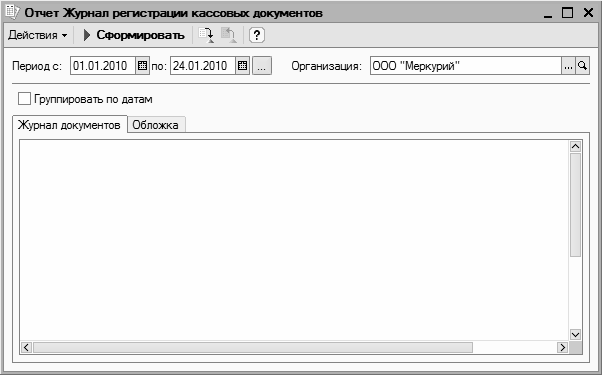
Task: Open calendar for the start date field
Action: [x=142, y=66]
